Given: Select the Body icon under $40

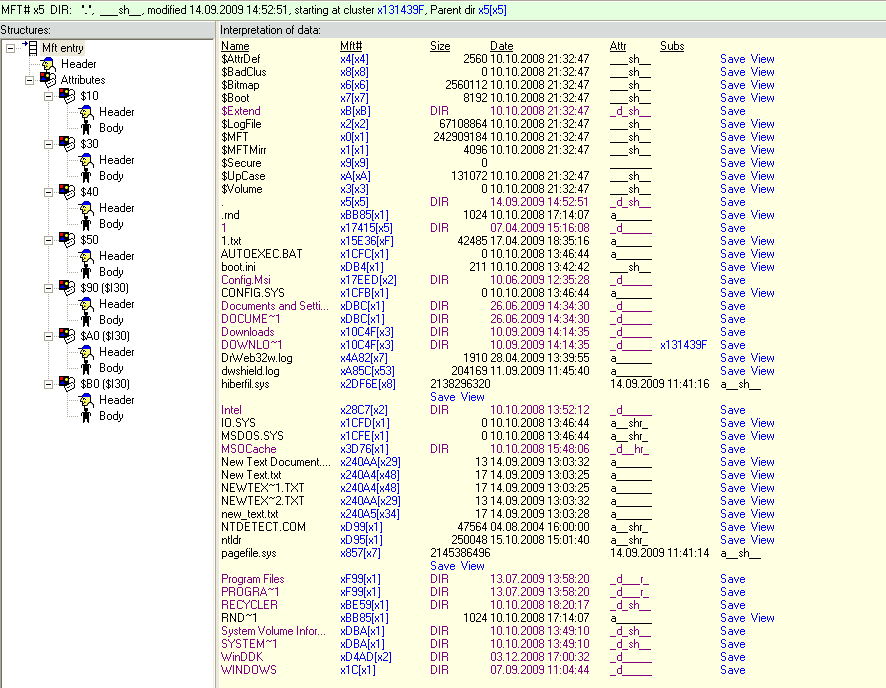Looking at the screenshot, I should point(86,224).
